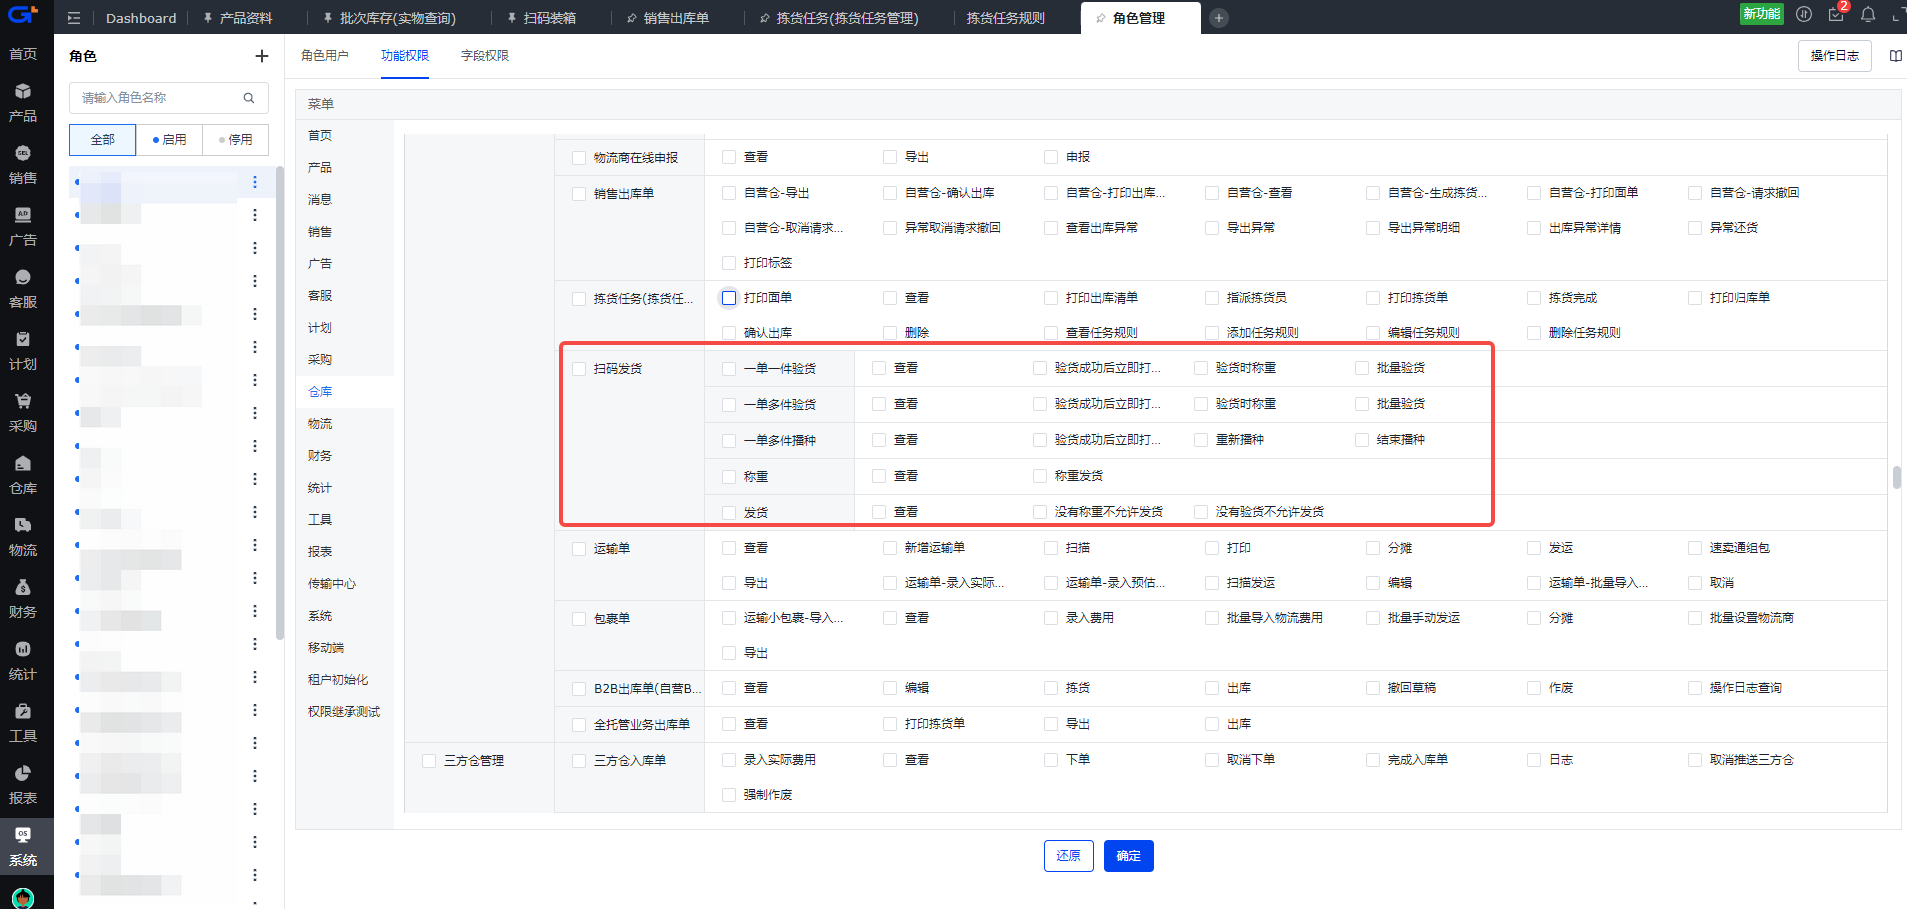Select the 停用 filter option

pos(235,140)
